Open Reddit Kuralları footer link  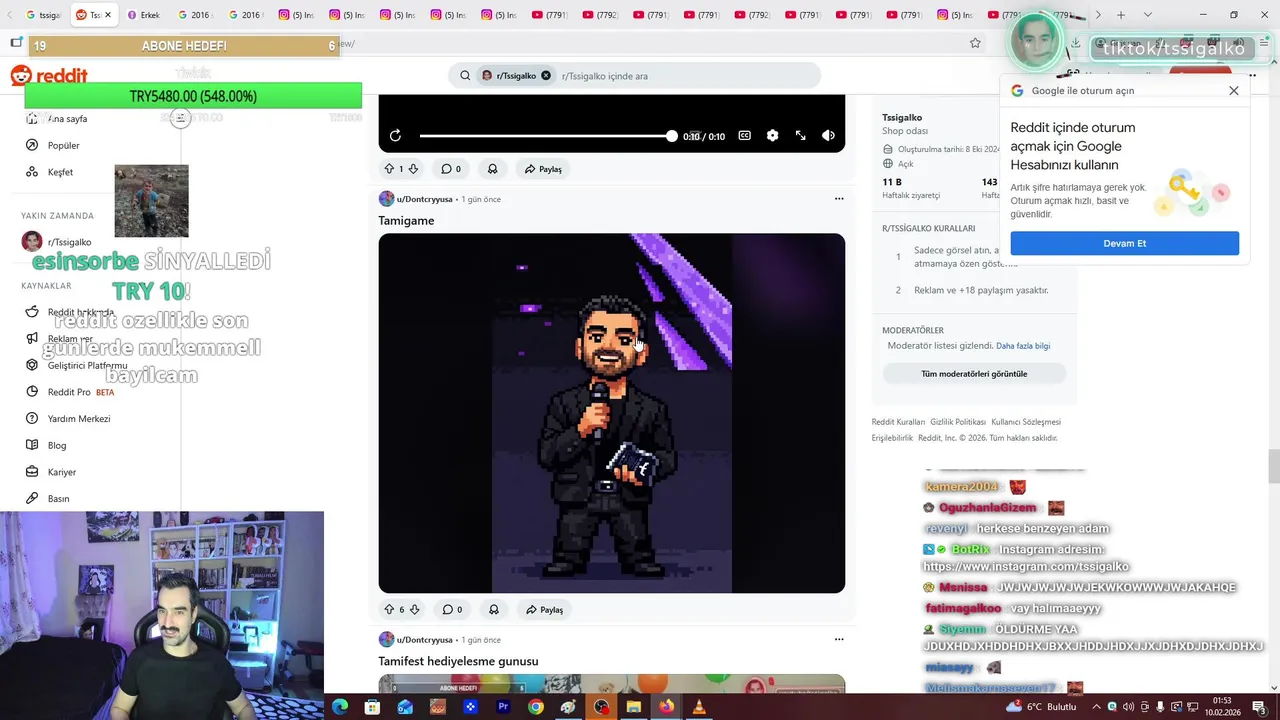pos(898,422)
